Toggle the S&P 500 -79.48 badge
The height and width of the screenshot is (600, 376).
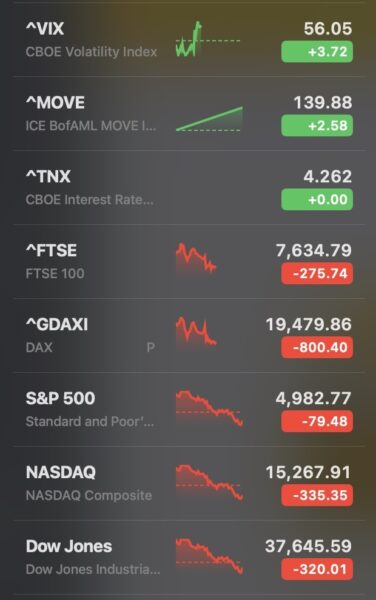(x=317, y=421)
